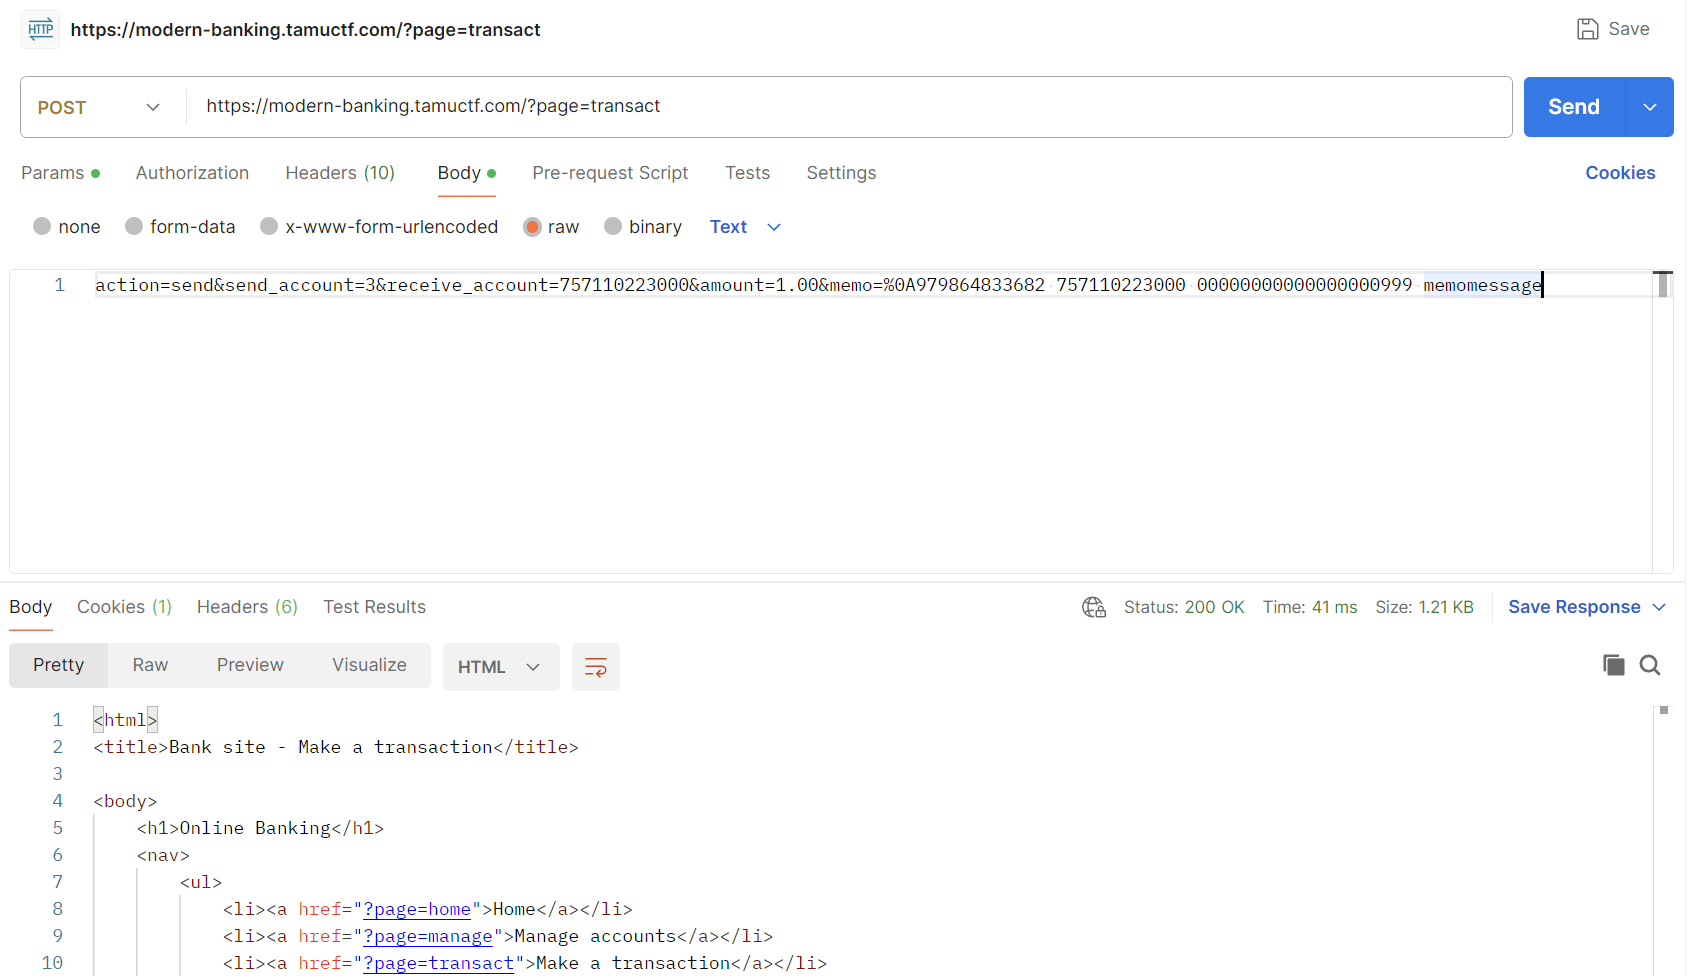
Task: Click the Time: 41 ms text
Action: tap(1310, 607)
